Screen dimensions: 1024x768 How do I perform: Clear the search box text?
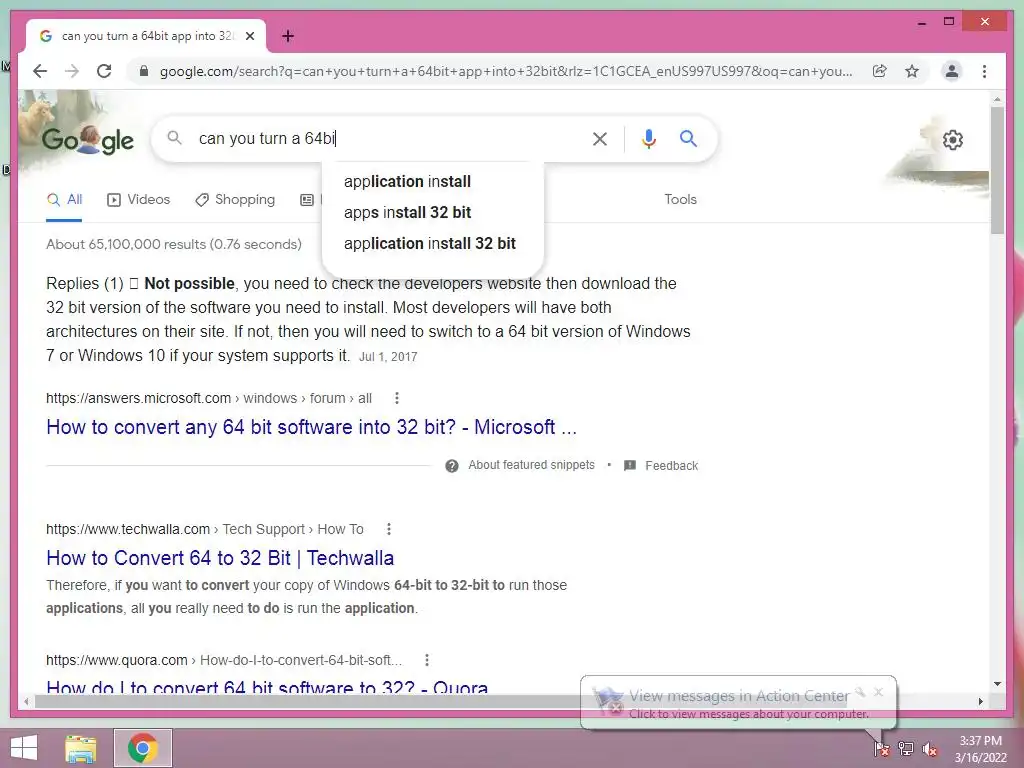[x=600, y=138]
